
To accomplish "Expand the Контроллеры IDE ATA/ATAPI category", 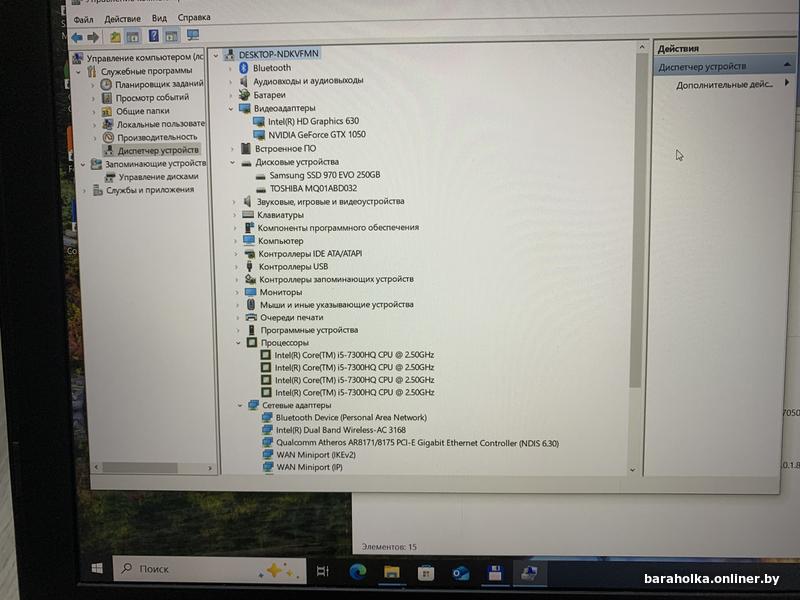I will [235, 254].
